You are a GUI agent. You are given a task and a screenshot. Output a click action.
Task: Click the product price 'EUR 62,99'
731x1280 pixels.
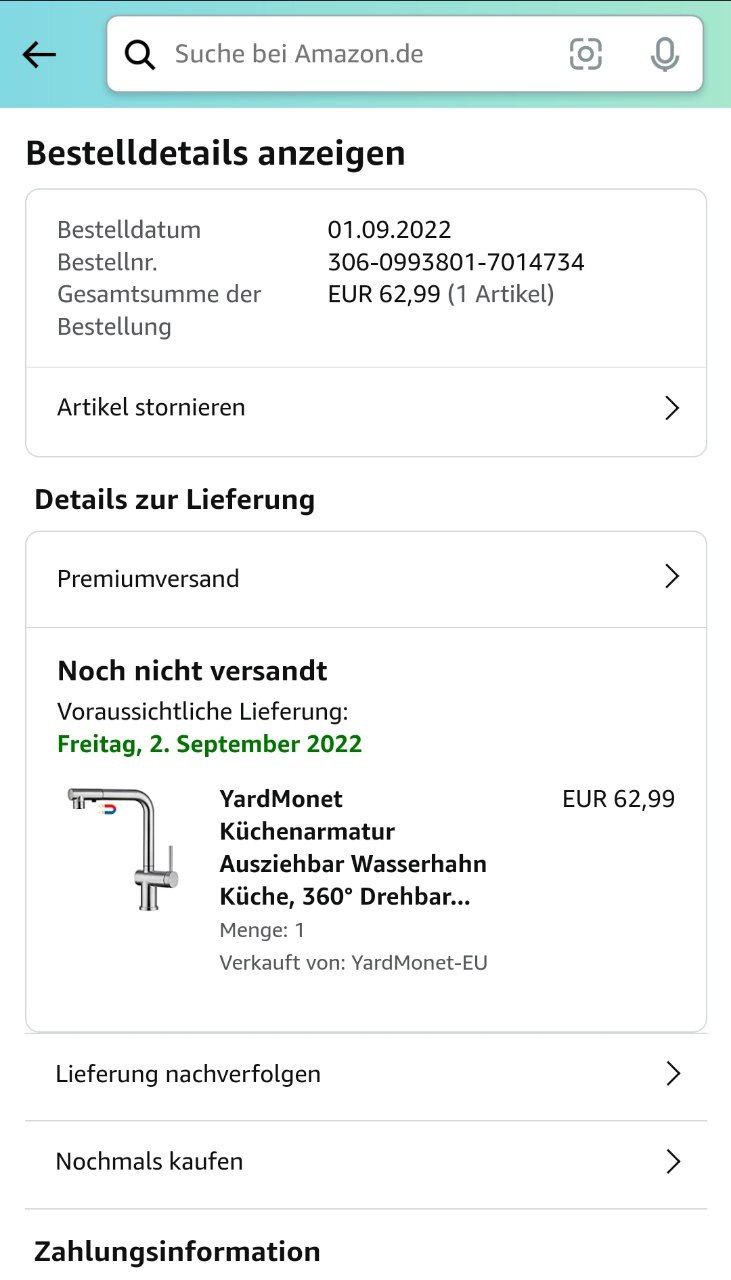coord(618,799)
